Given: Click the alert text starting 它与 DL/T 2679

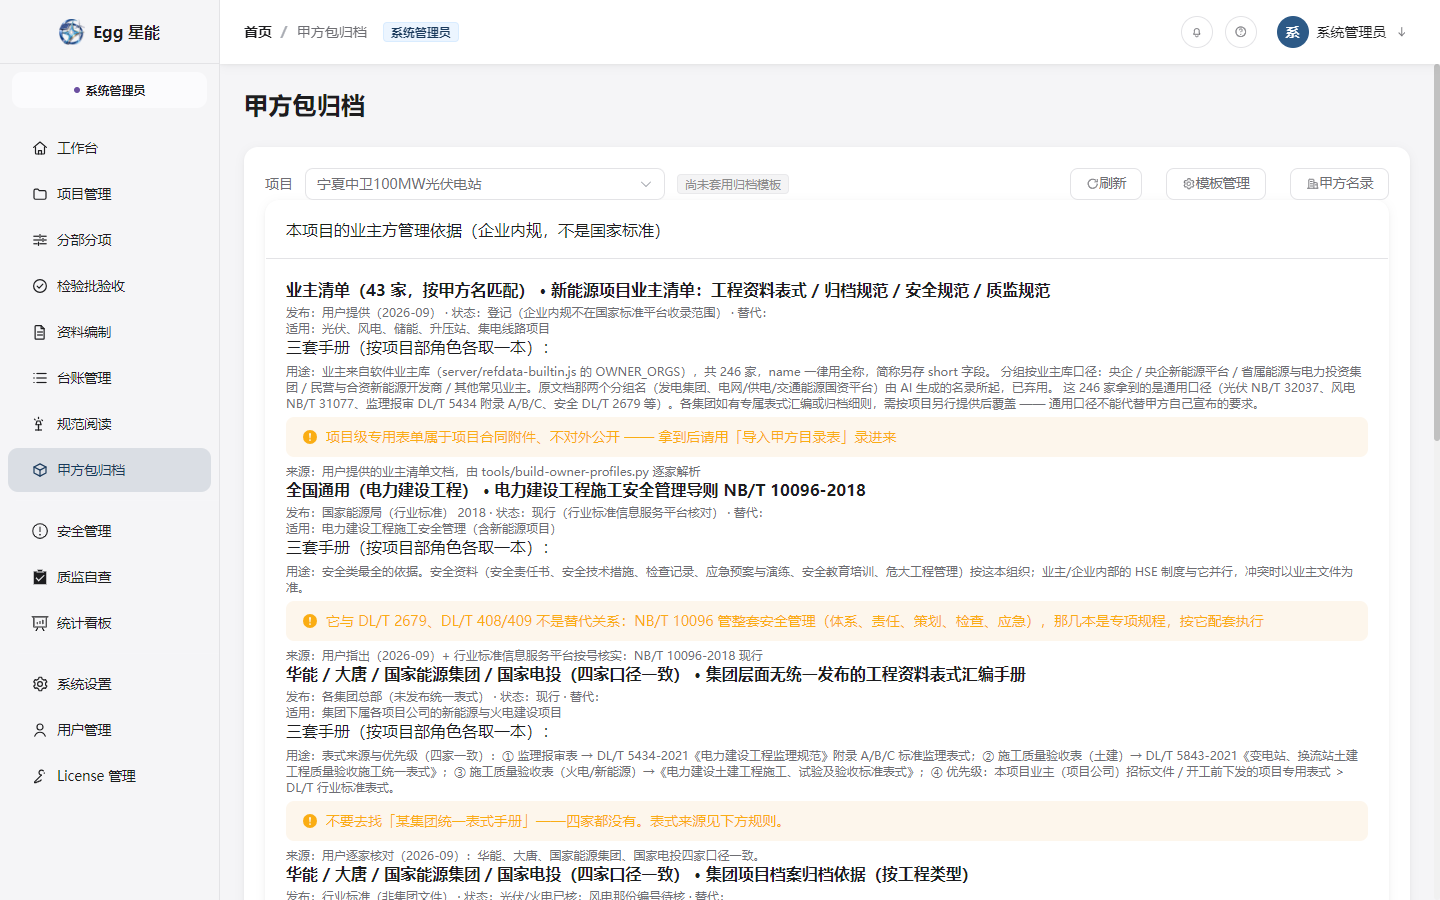Looking at the screenshot, I should click(x=794, y=621).
